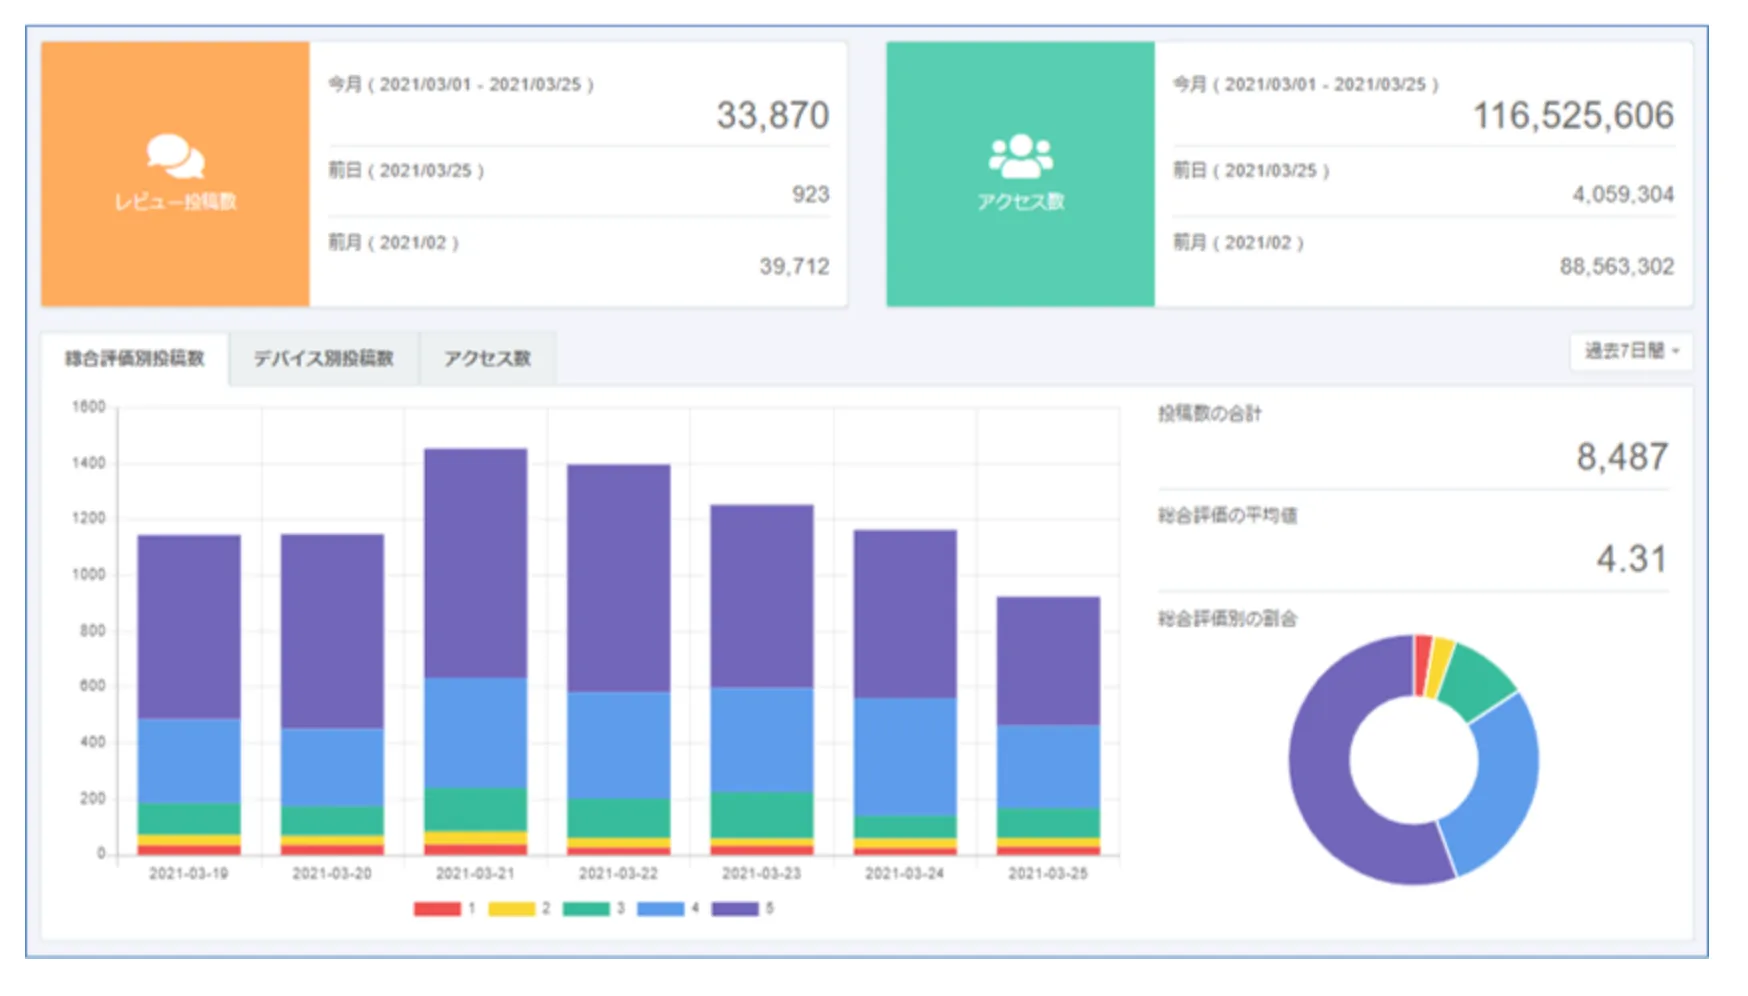Click the access count users group icon
The height and width of the screenshot is (996, 1748).
[x=1020, y=155]
